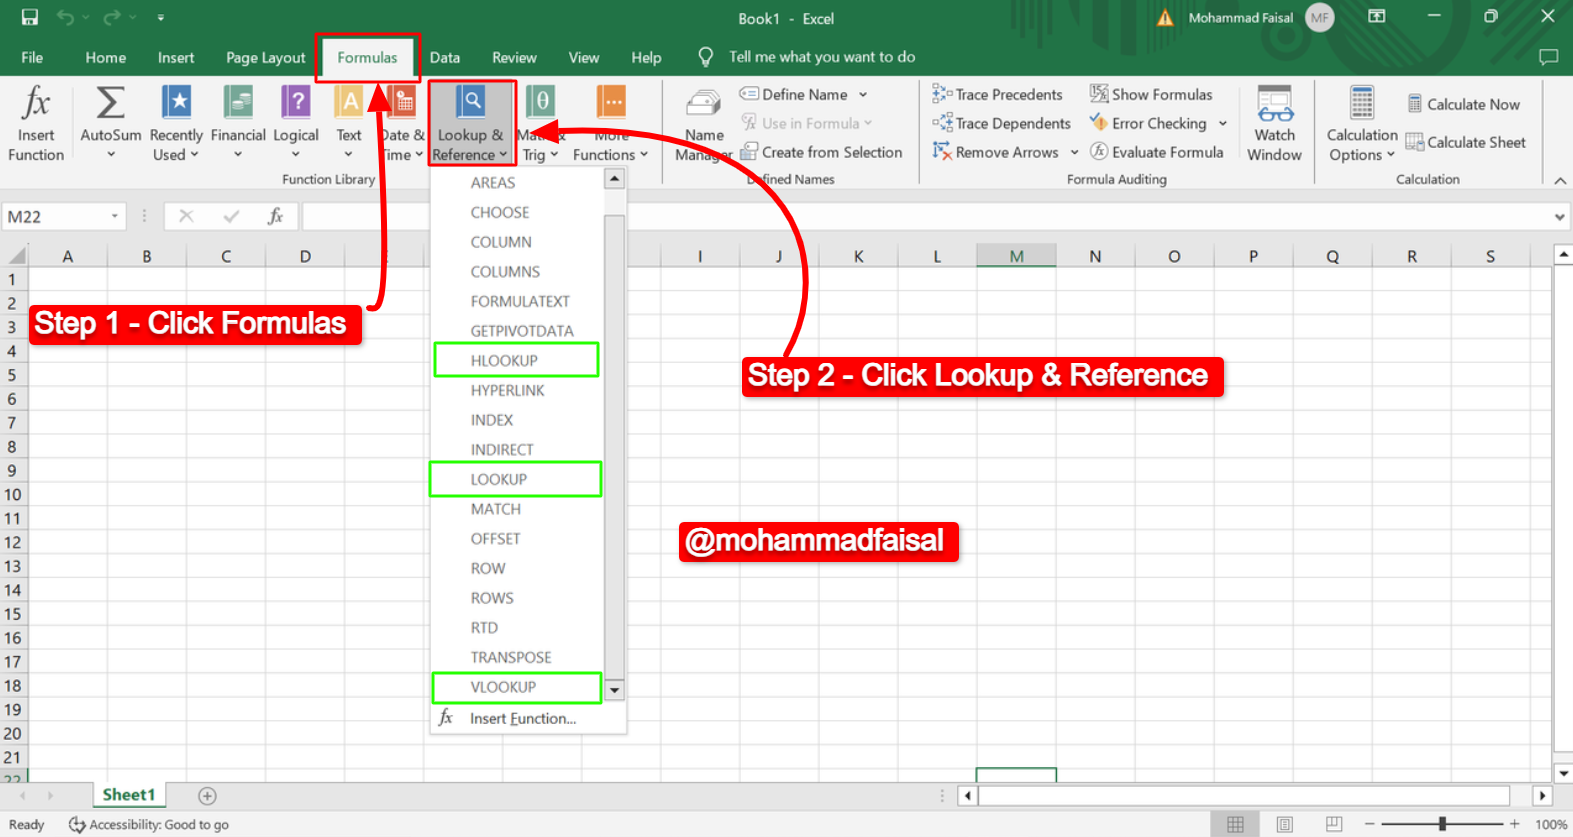1573x837 pixels.
Task: Open the Watch Window
Action: [1275, 124]
